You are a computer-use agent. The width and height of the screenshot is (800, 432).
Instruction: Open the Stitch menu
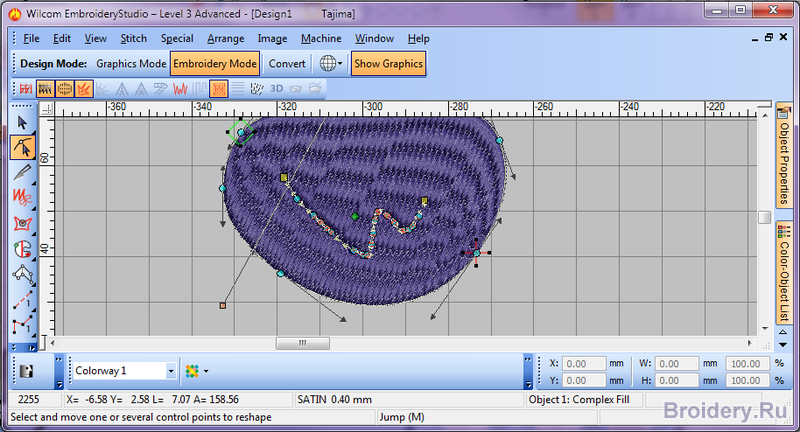[x=133, y=38]
